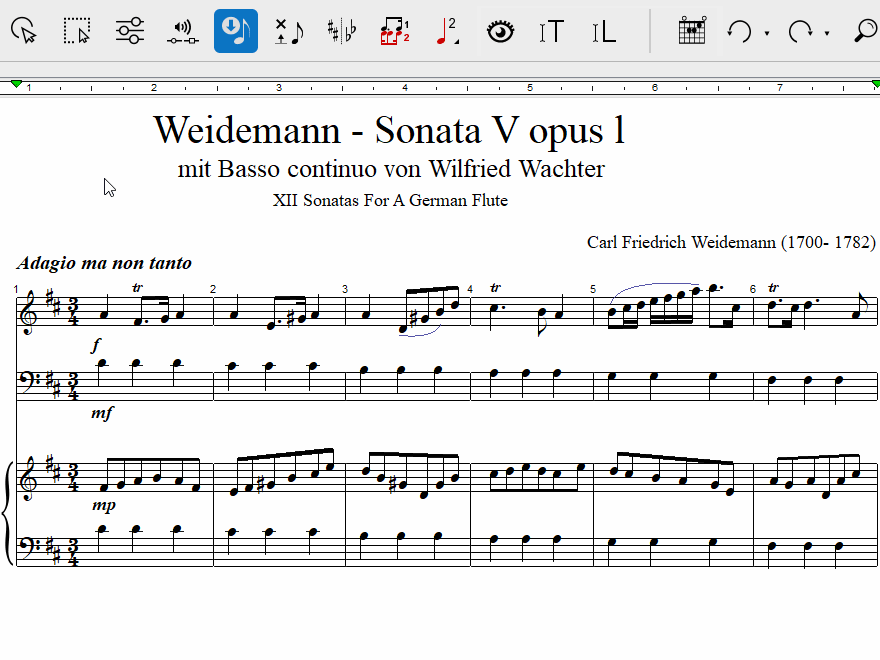Click the treble clef of top staff

tap(29, 311)
